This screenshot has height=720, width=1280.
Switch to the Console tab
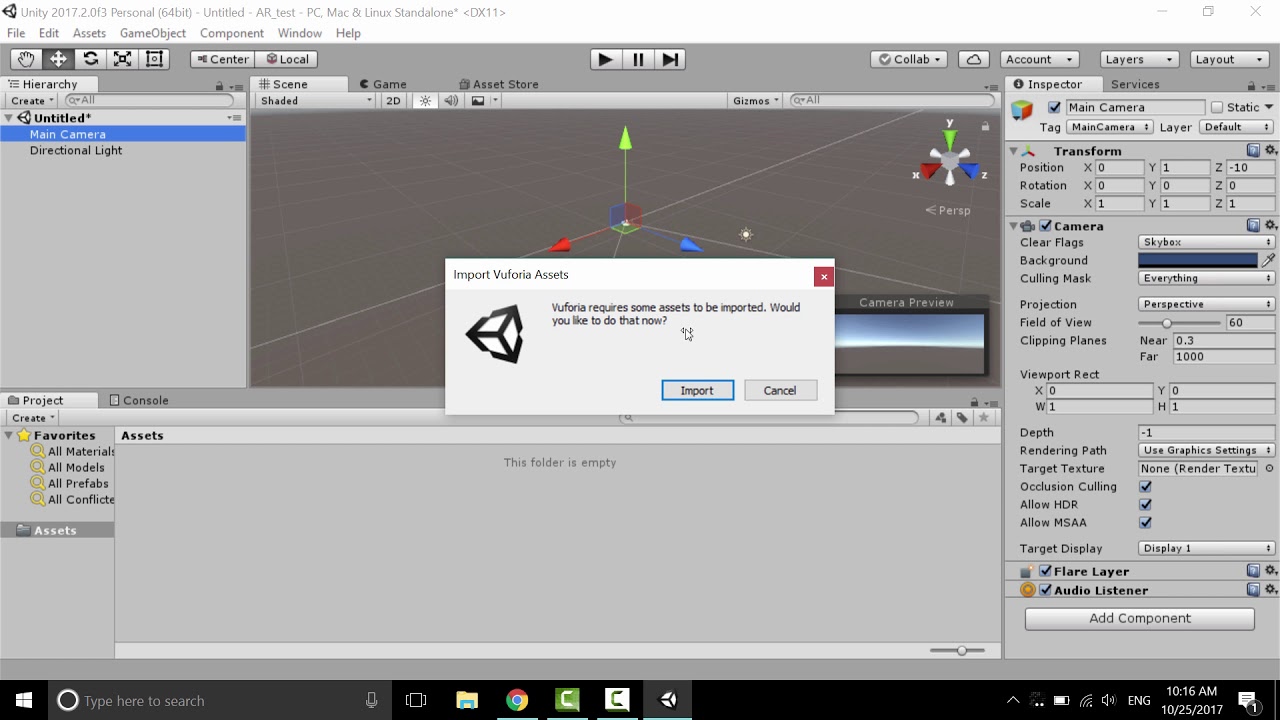(x=138, y=400)
